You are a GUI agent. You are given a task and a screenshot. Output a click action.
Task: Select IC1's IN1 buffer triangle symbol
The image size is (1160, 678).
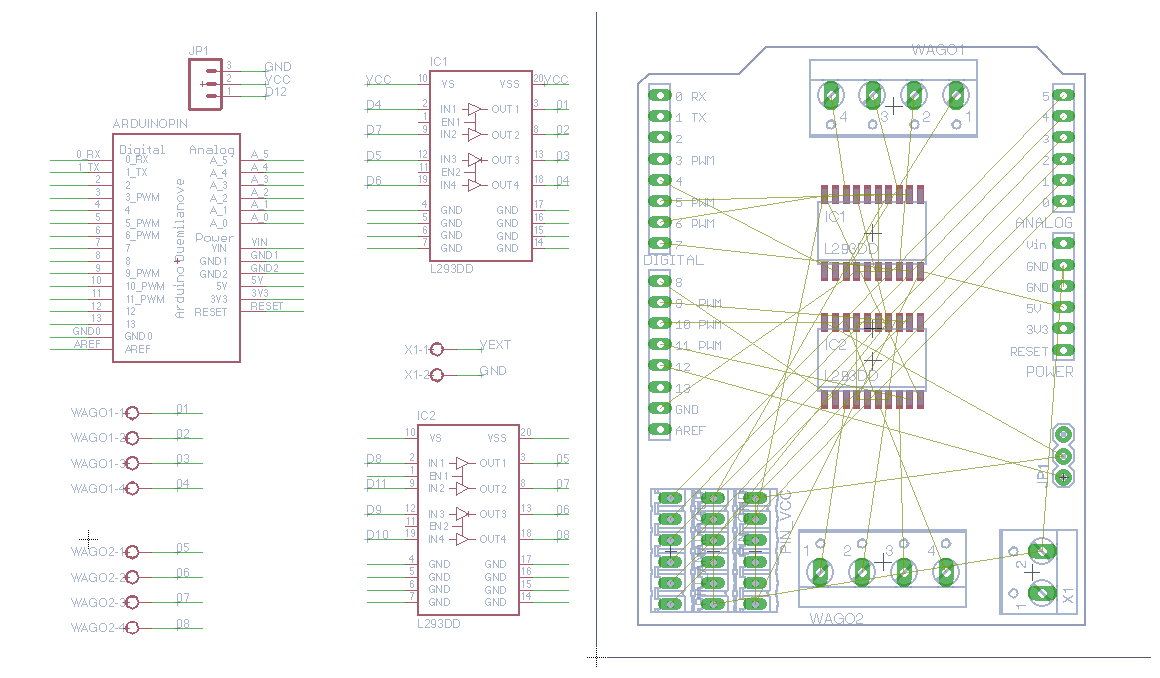474,109
